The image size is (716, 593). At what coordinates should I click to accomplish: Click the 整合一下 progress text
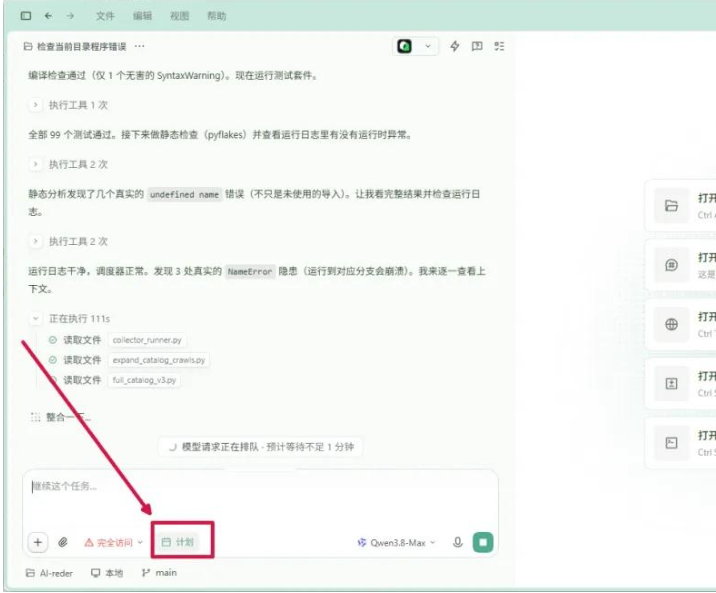tap(68, 417)
